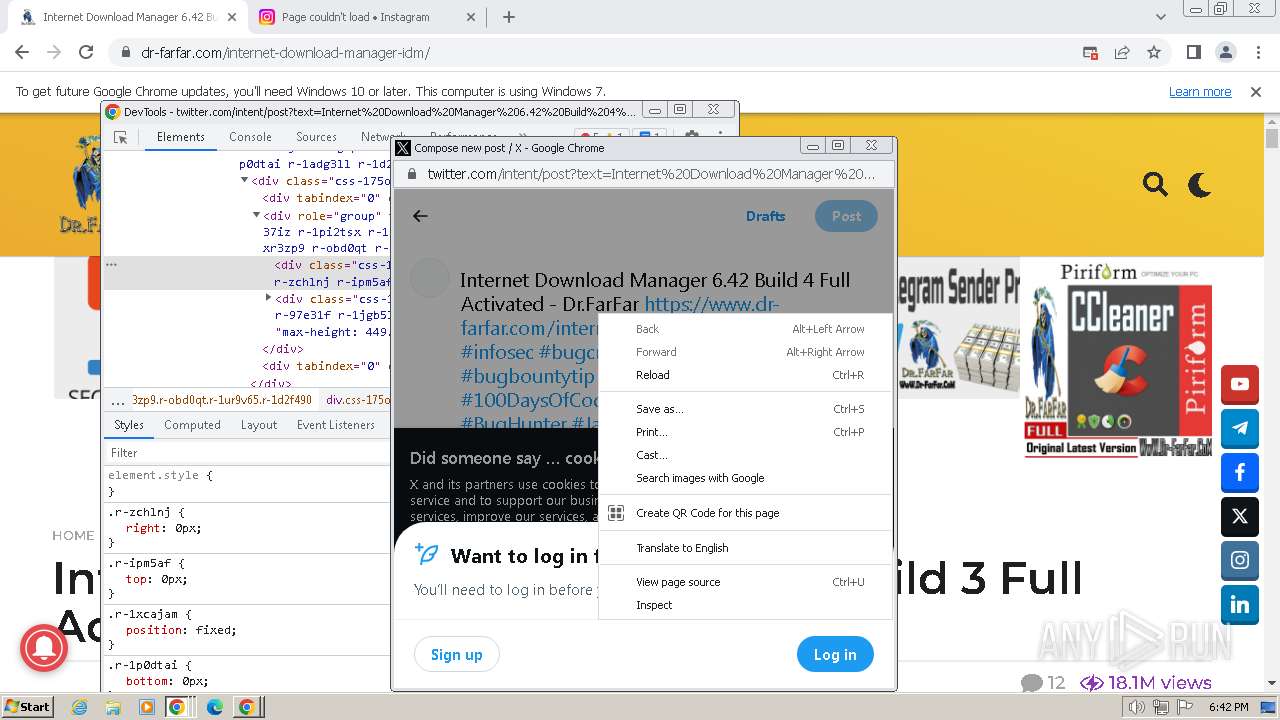Screen dimensions: 1280x720
Task: Bookmark this page with the star icon
Action: tap(1154, 52)
